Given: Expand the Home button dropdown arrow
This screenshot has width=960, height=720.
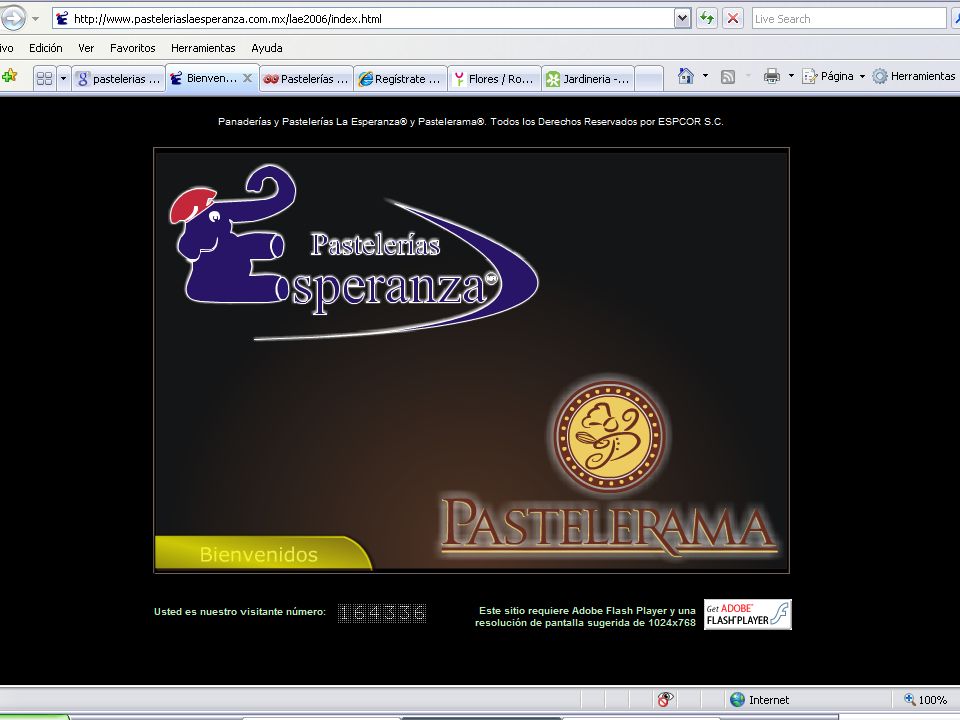Looking at the screenshot, I should tap(705, 76).
